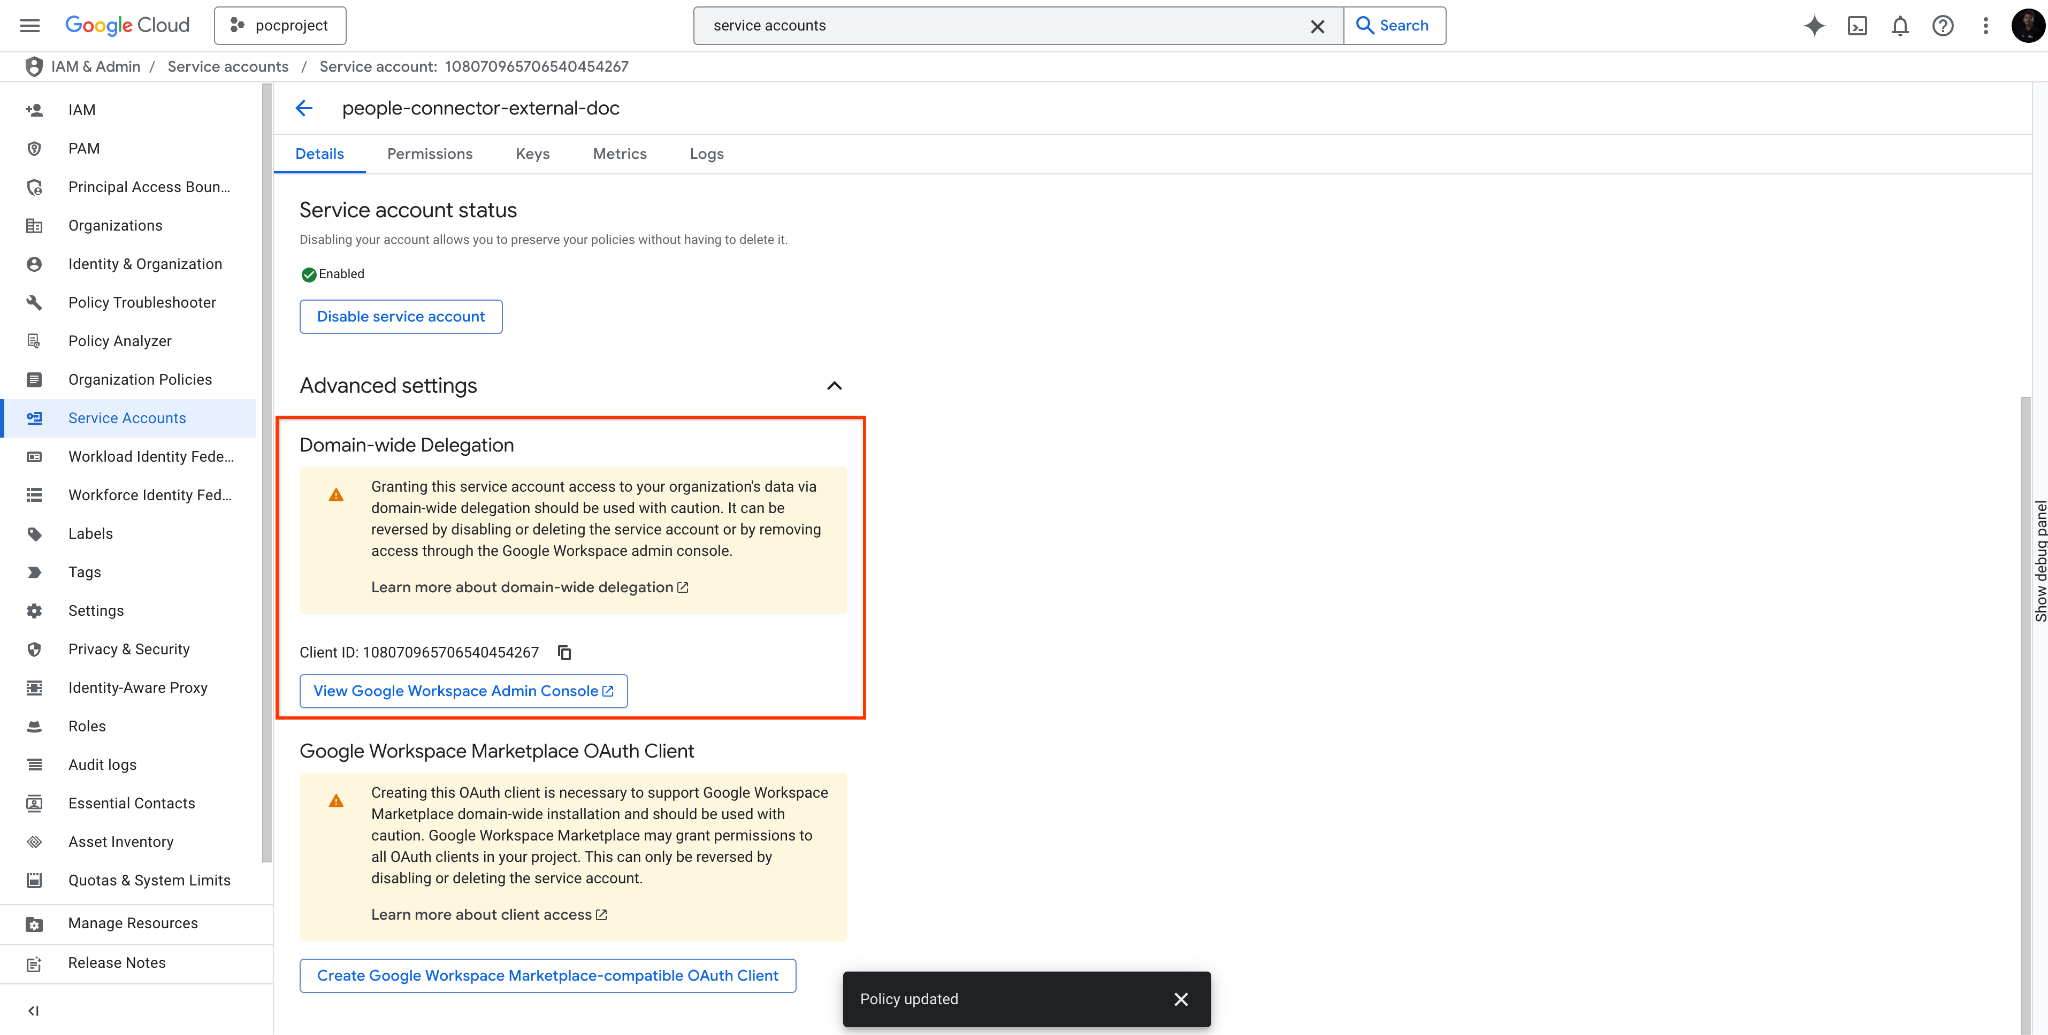
Task: Open the IAM section in the sidebar
Action: click(x=81, y=110)
